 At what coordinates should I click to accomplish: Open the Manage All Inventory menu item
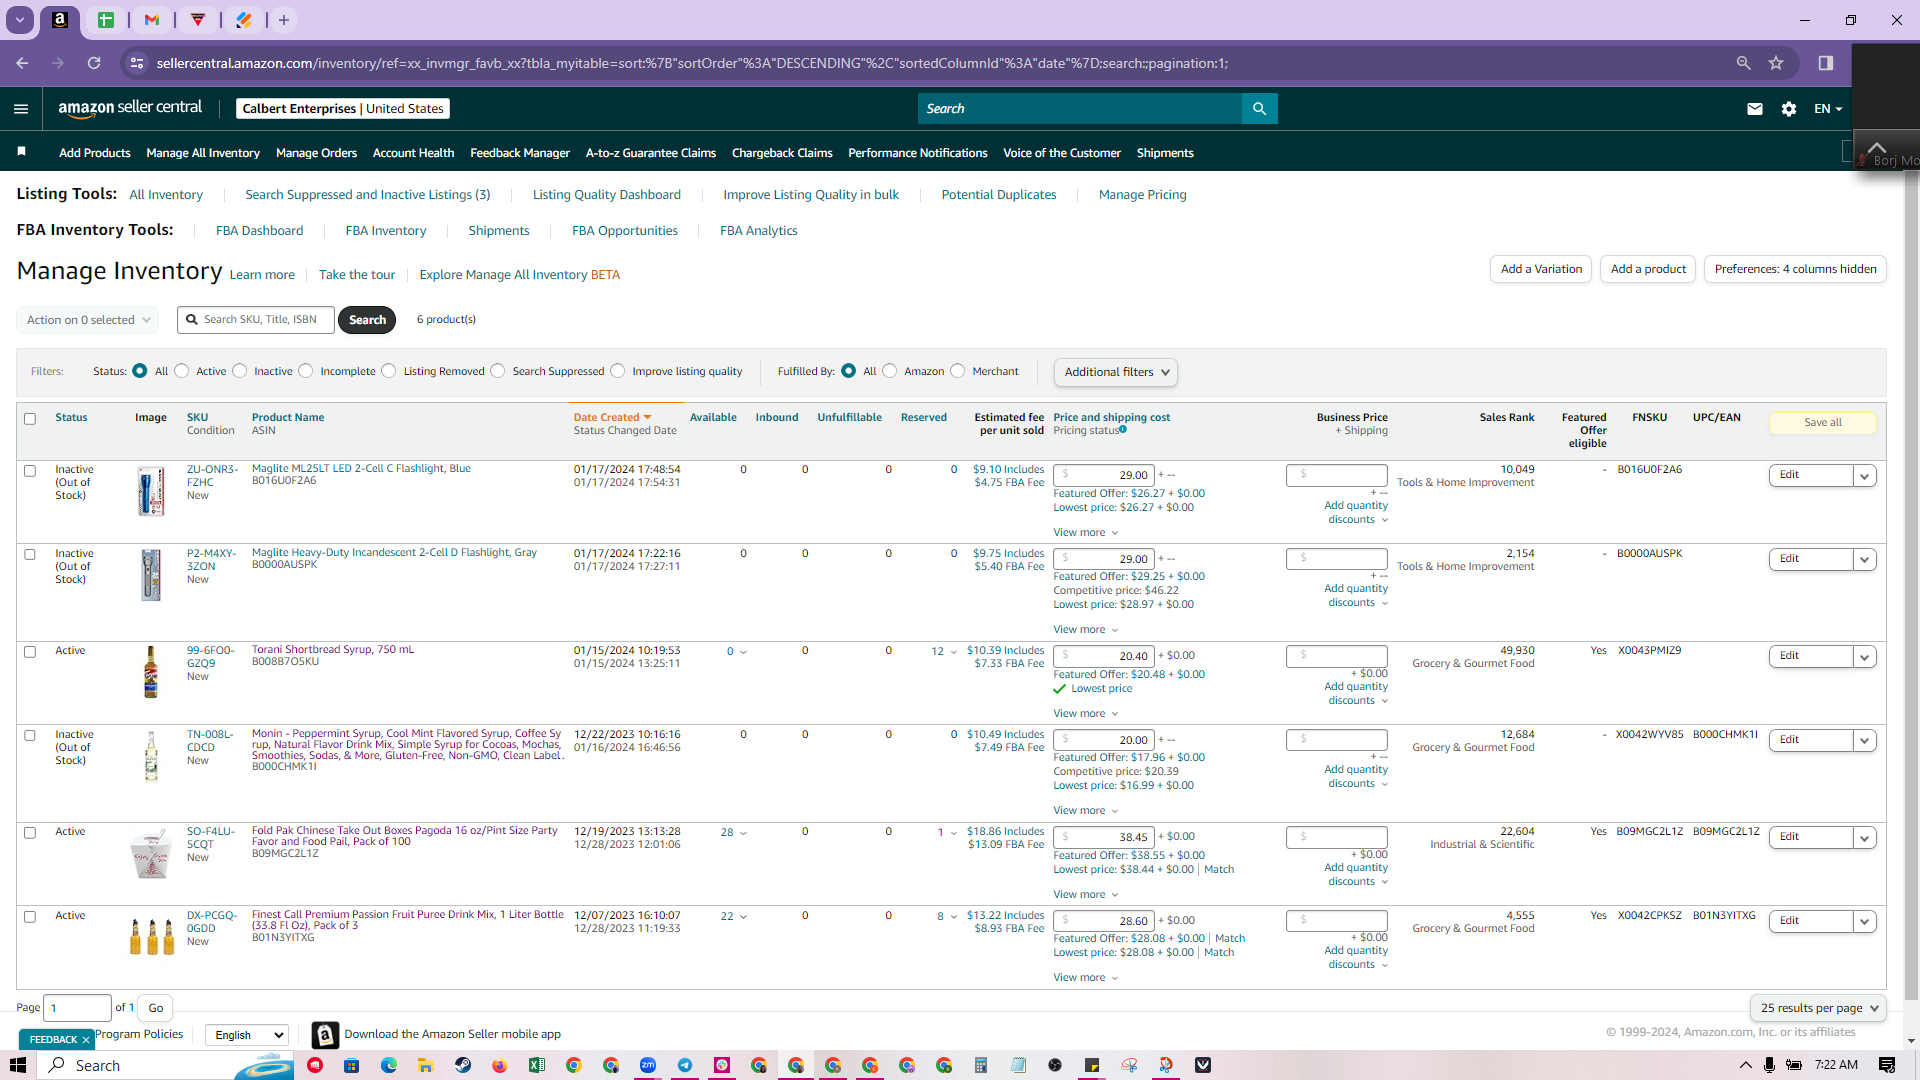[x=203, y=153]
